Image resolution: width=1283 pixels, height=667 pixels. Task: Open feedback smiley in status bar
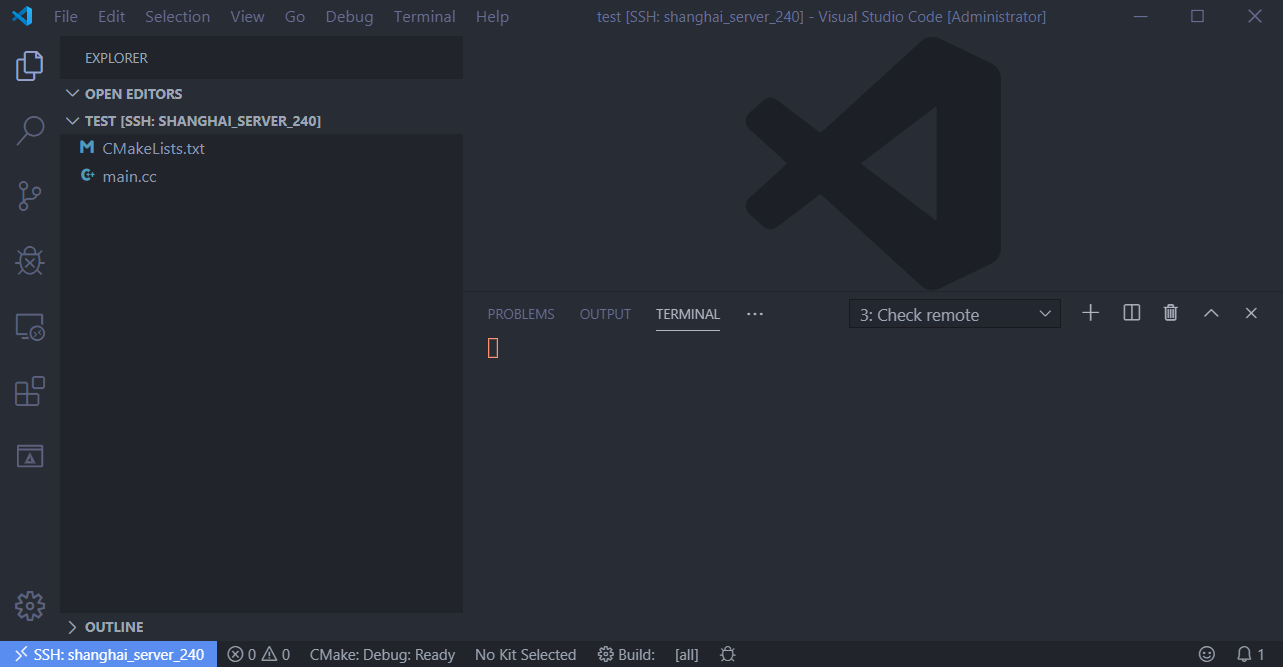click(x=1207, y=655)
